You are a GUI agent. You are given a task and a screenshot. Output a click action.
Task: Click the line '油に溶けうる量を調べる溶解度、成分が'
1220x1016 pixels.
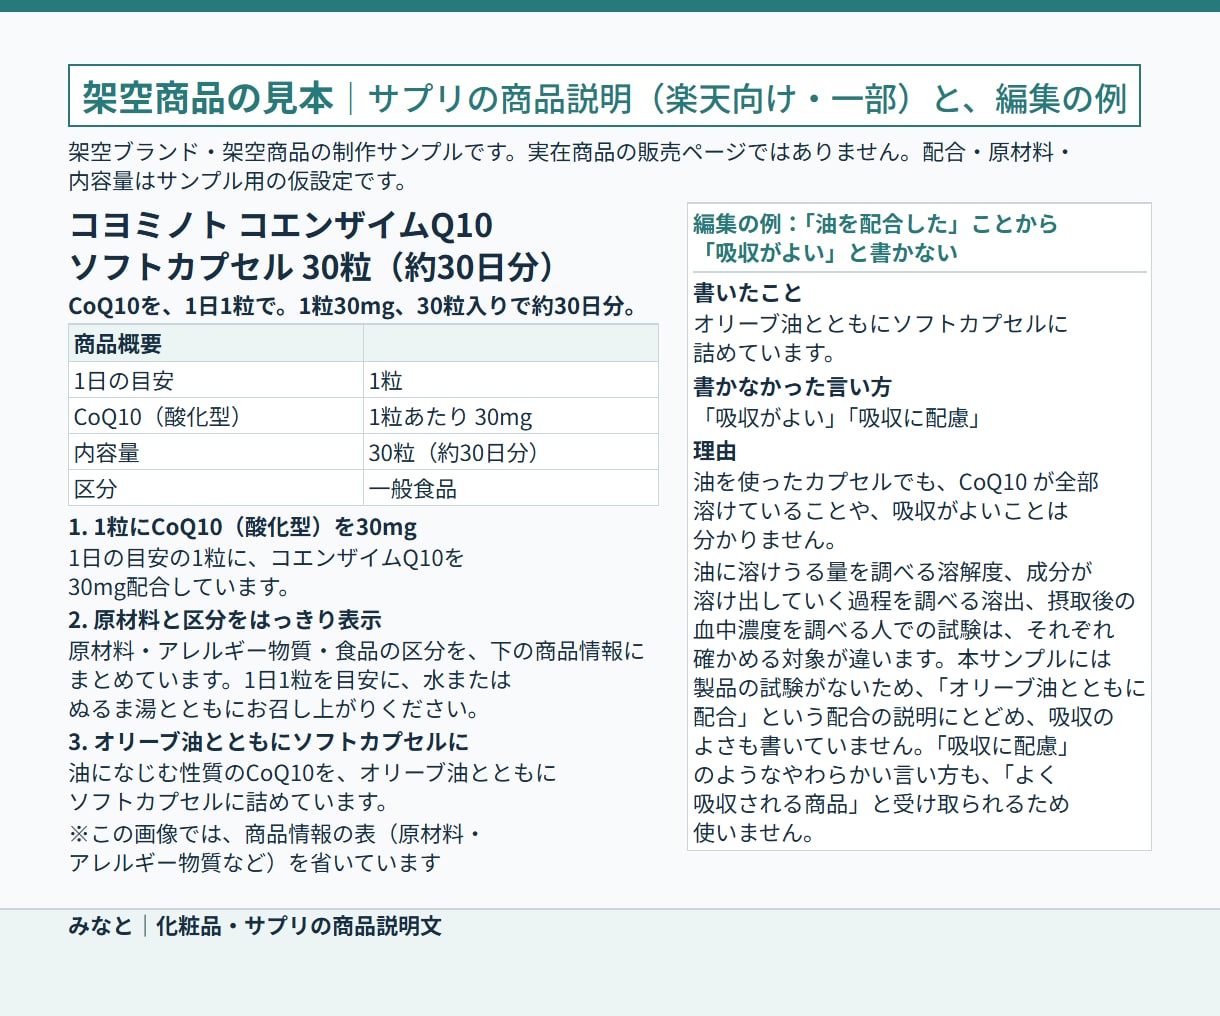click(x=893, y=572)
